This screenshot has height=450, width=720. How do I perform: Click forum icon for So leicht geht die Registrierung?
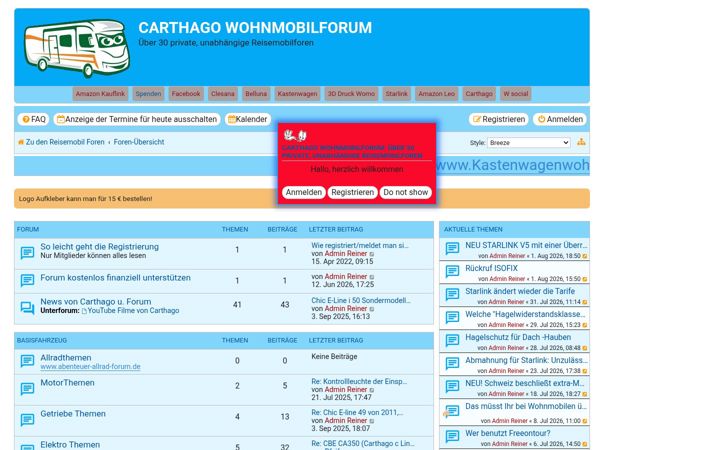pos(27,253)
